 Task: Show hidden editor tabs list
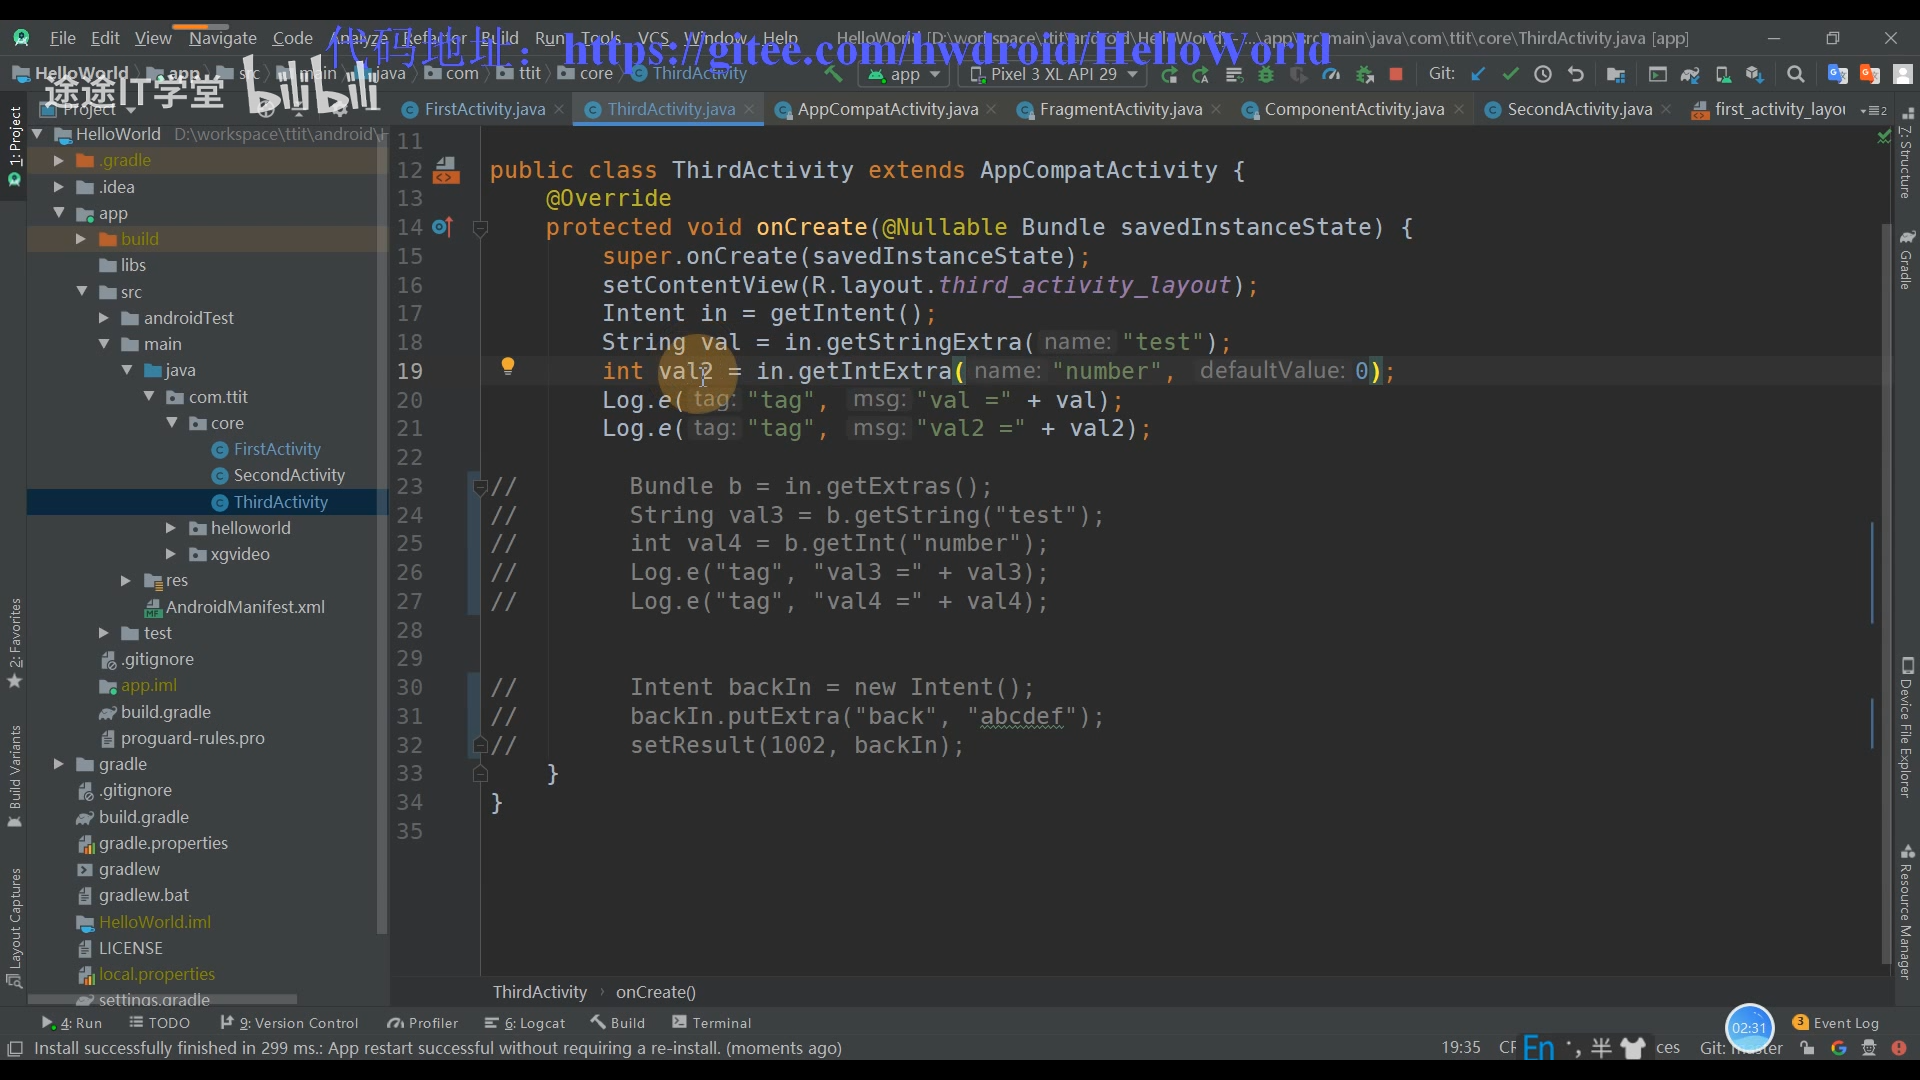(1873, 110)
